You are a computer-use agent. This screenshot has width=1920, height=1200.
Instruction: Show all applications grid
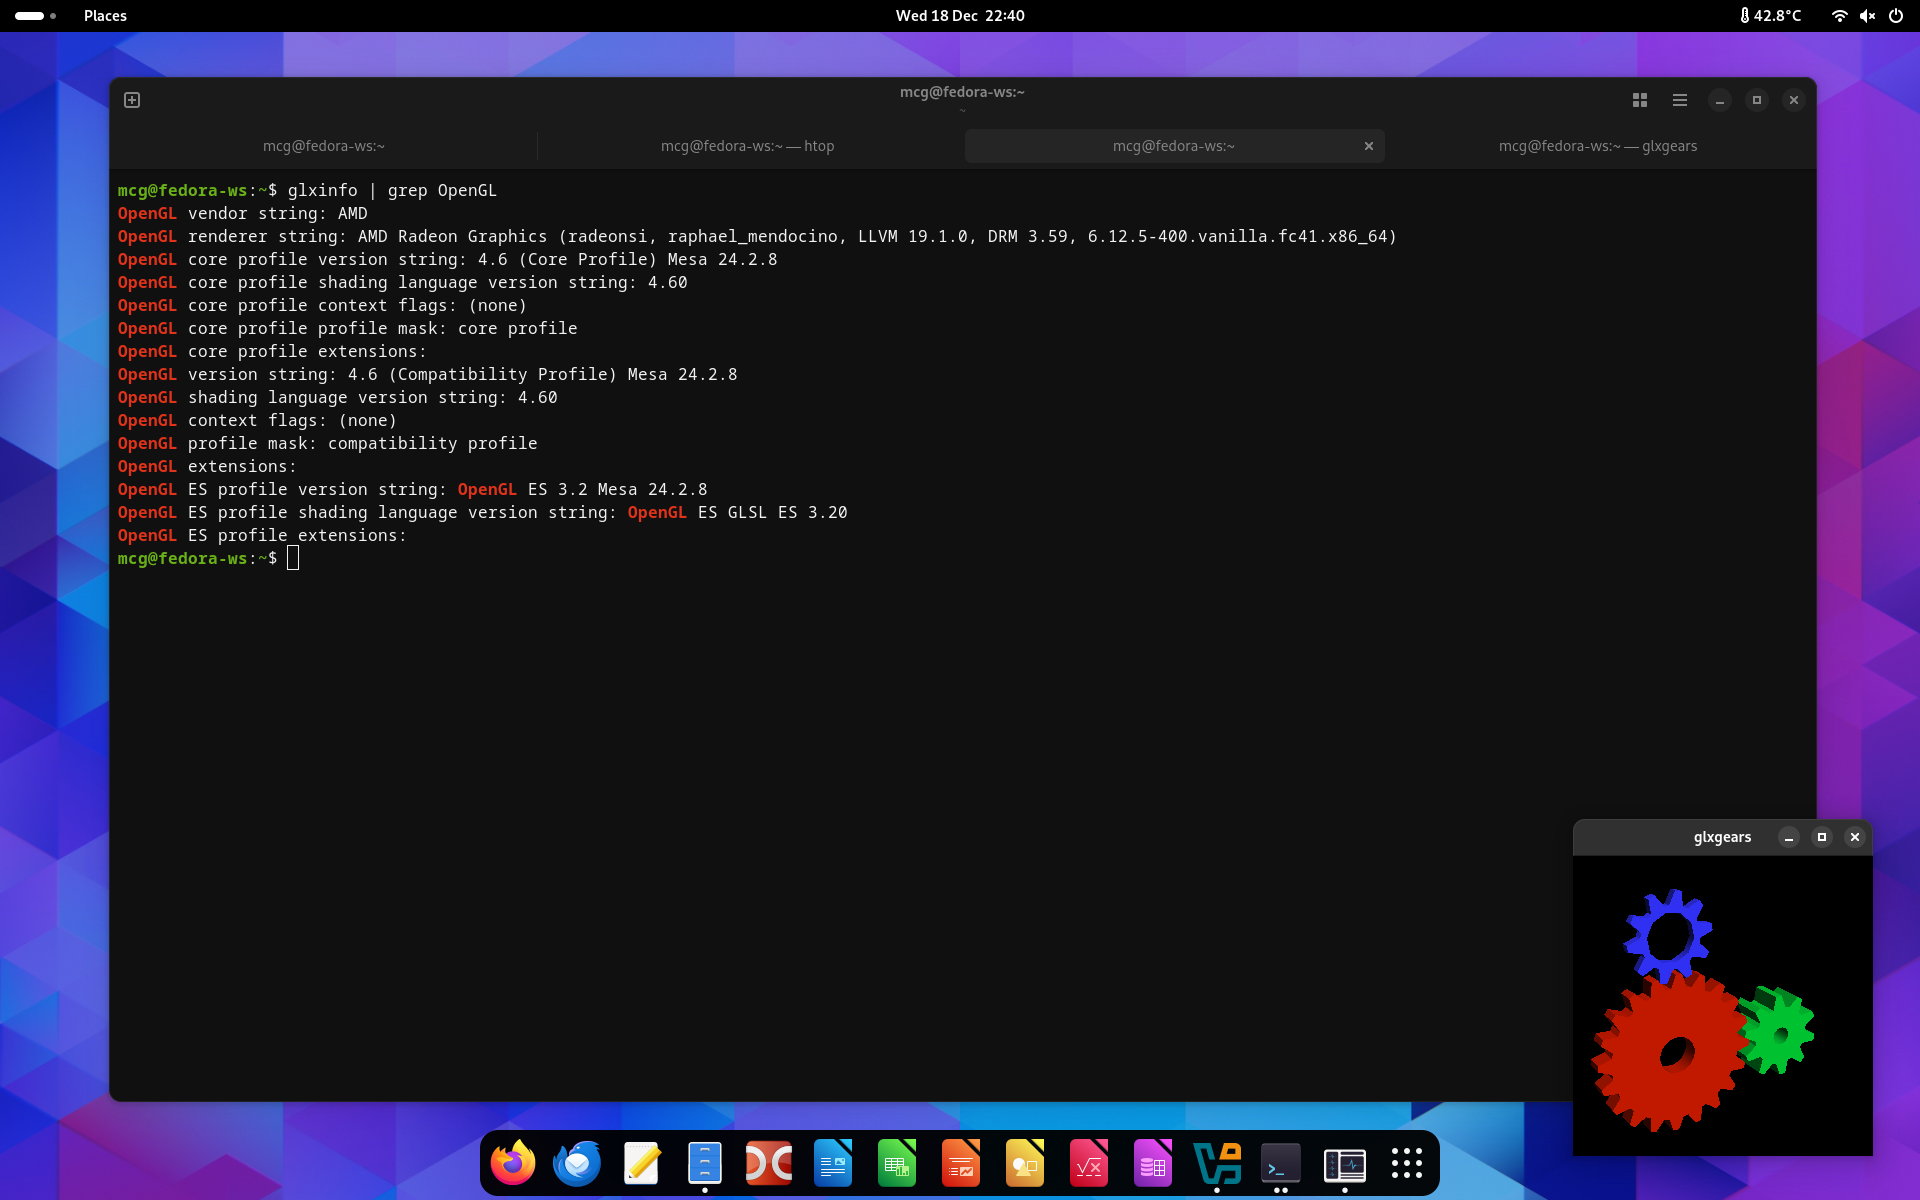[x=1407, y=1163]
